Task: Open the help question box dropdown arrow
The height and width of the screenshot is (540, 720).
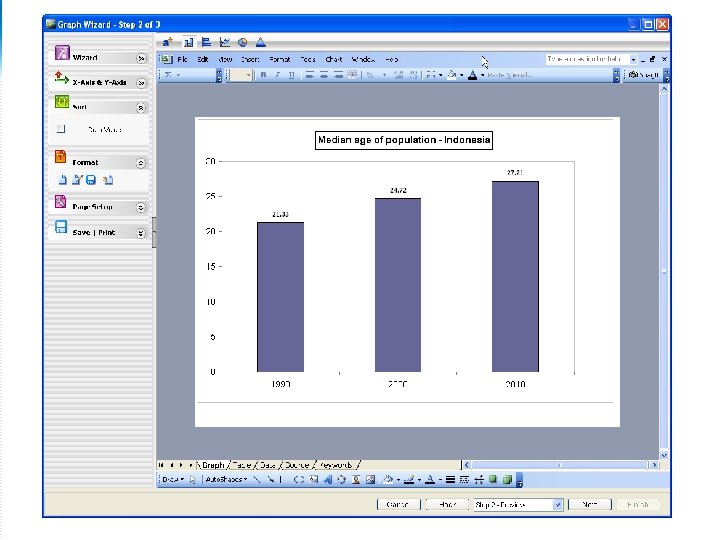Action: (633, 59)
